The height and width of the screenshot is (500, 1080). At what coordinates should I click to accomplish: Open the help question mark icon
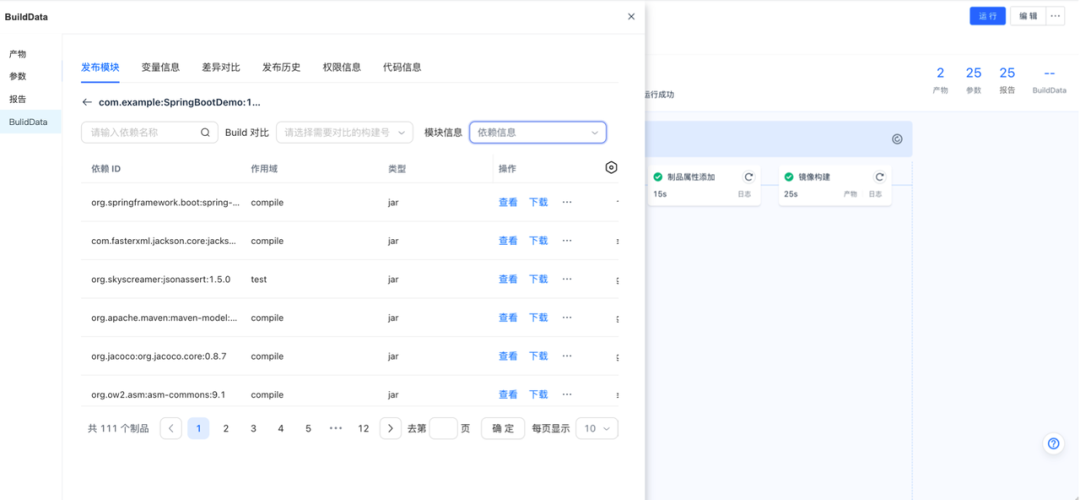1053,444
